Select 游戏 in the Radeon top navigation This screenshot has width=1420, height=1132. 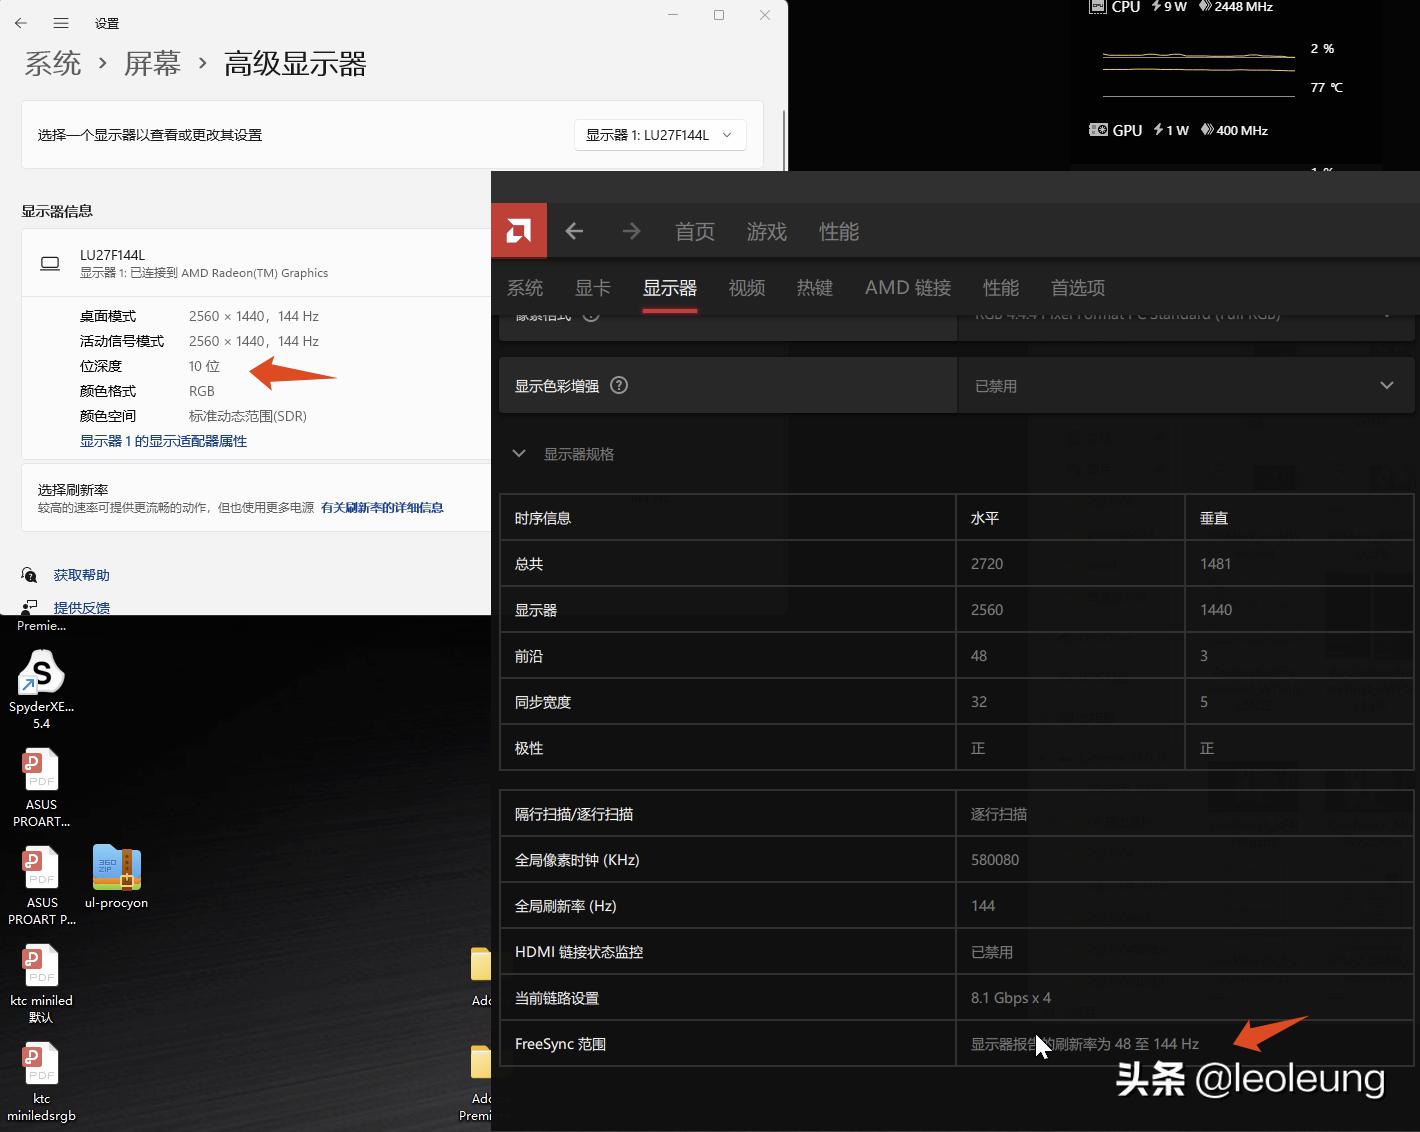pyautogui.click(x=766, y=231)
